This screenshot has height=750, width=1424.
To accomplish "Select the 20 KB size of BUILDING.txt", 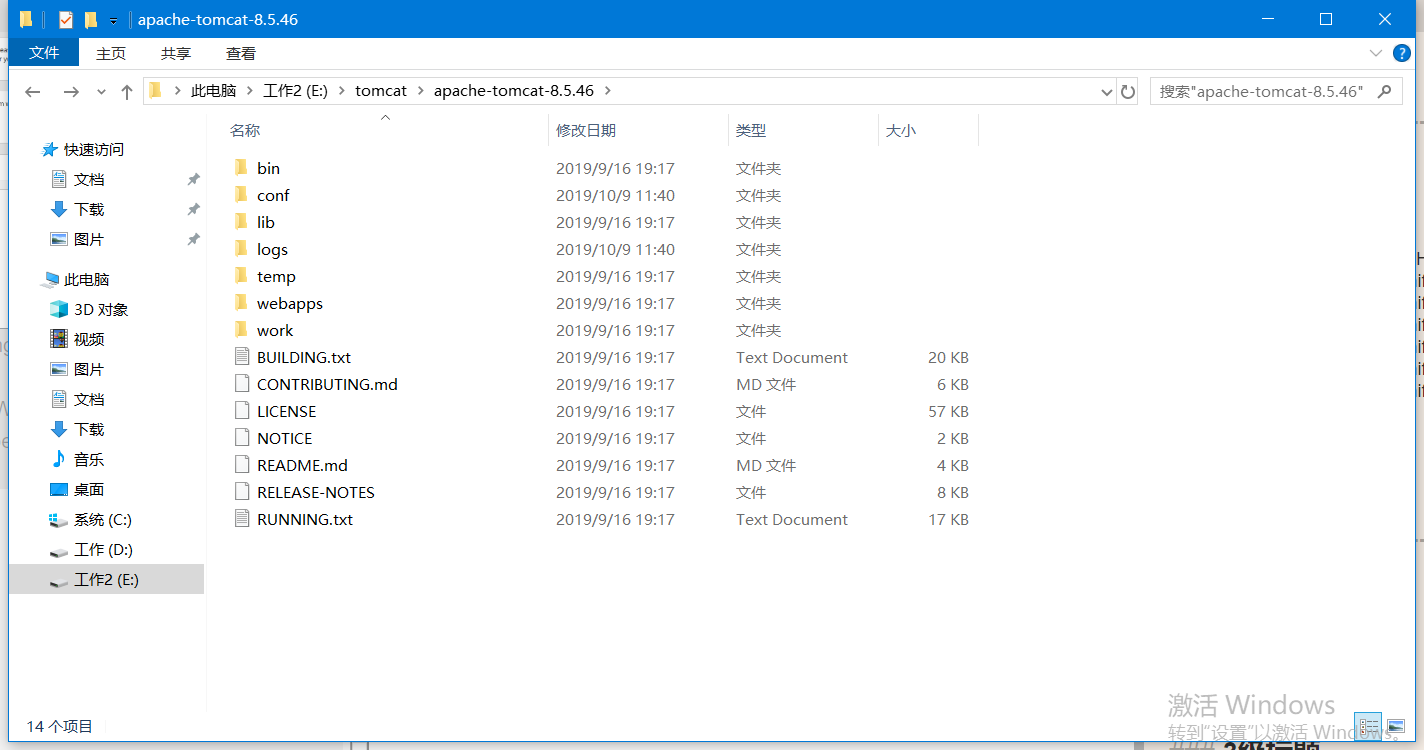I will click(x=948, y=357).
